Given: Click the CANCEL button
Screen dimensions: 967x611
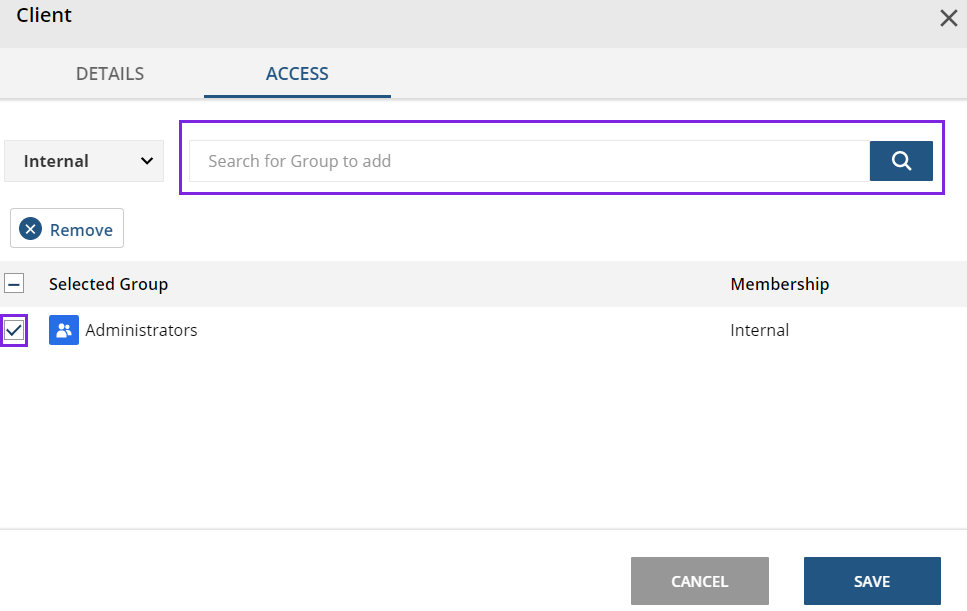Looking at the screenshot, I should click(699, 580).
